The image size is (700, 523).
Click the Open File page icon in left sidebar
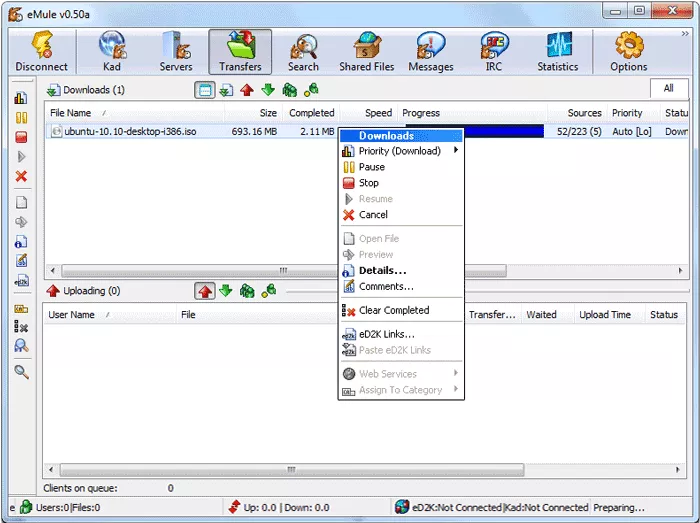(21, 203)
